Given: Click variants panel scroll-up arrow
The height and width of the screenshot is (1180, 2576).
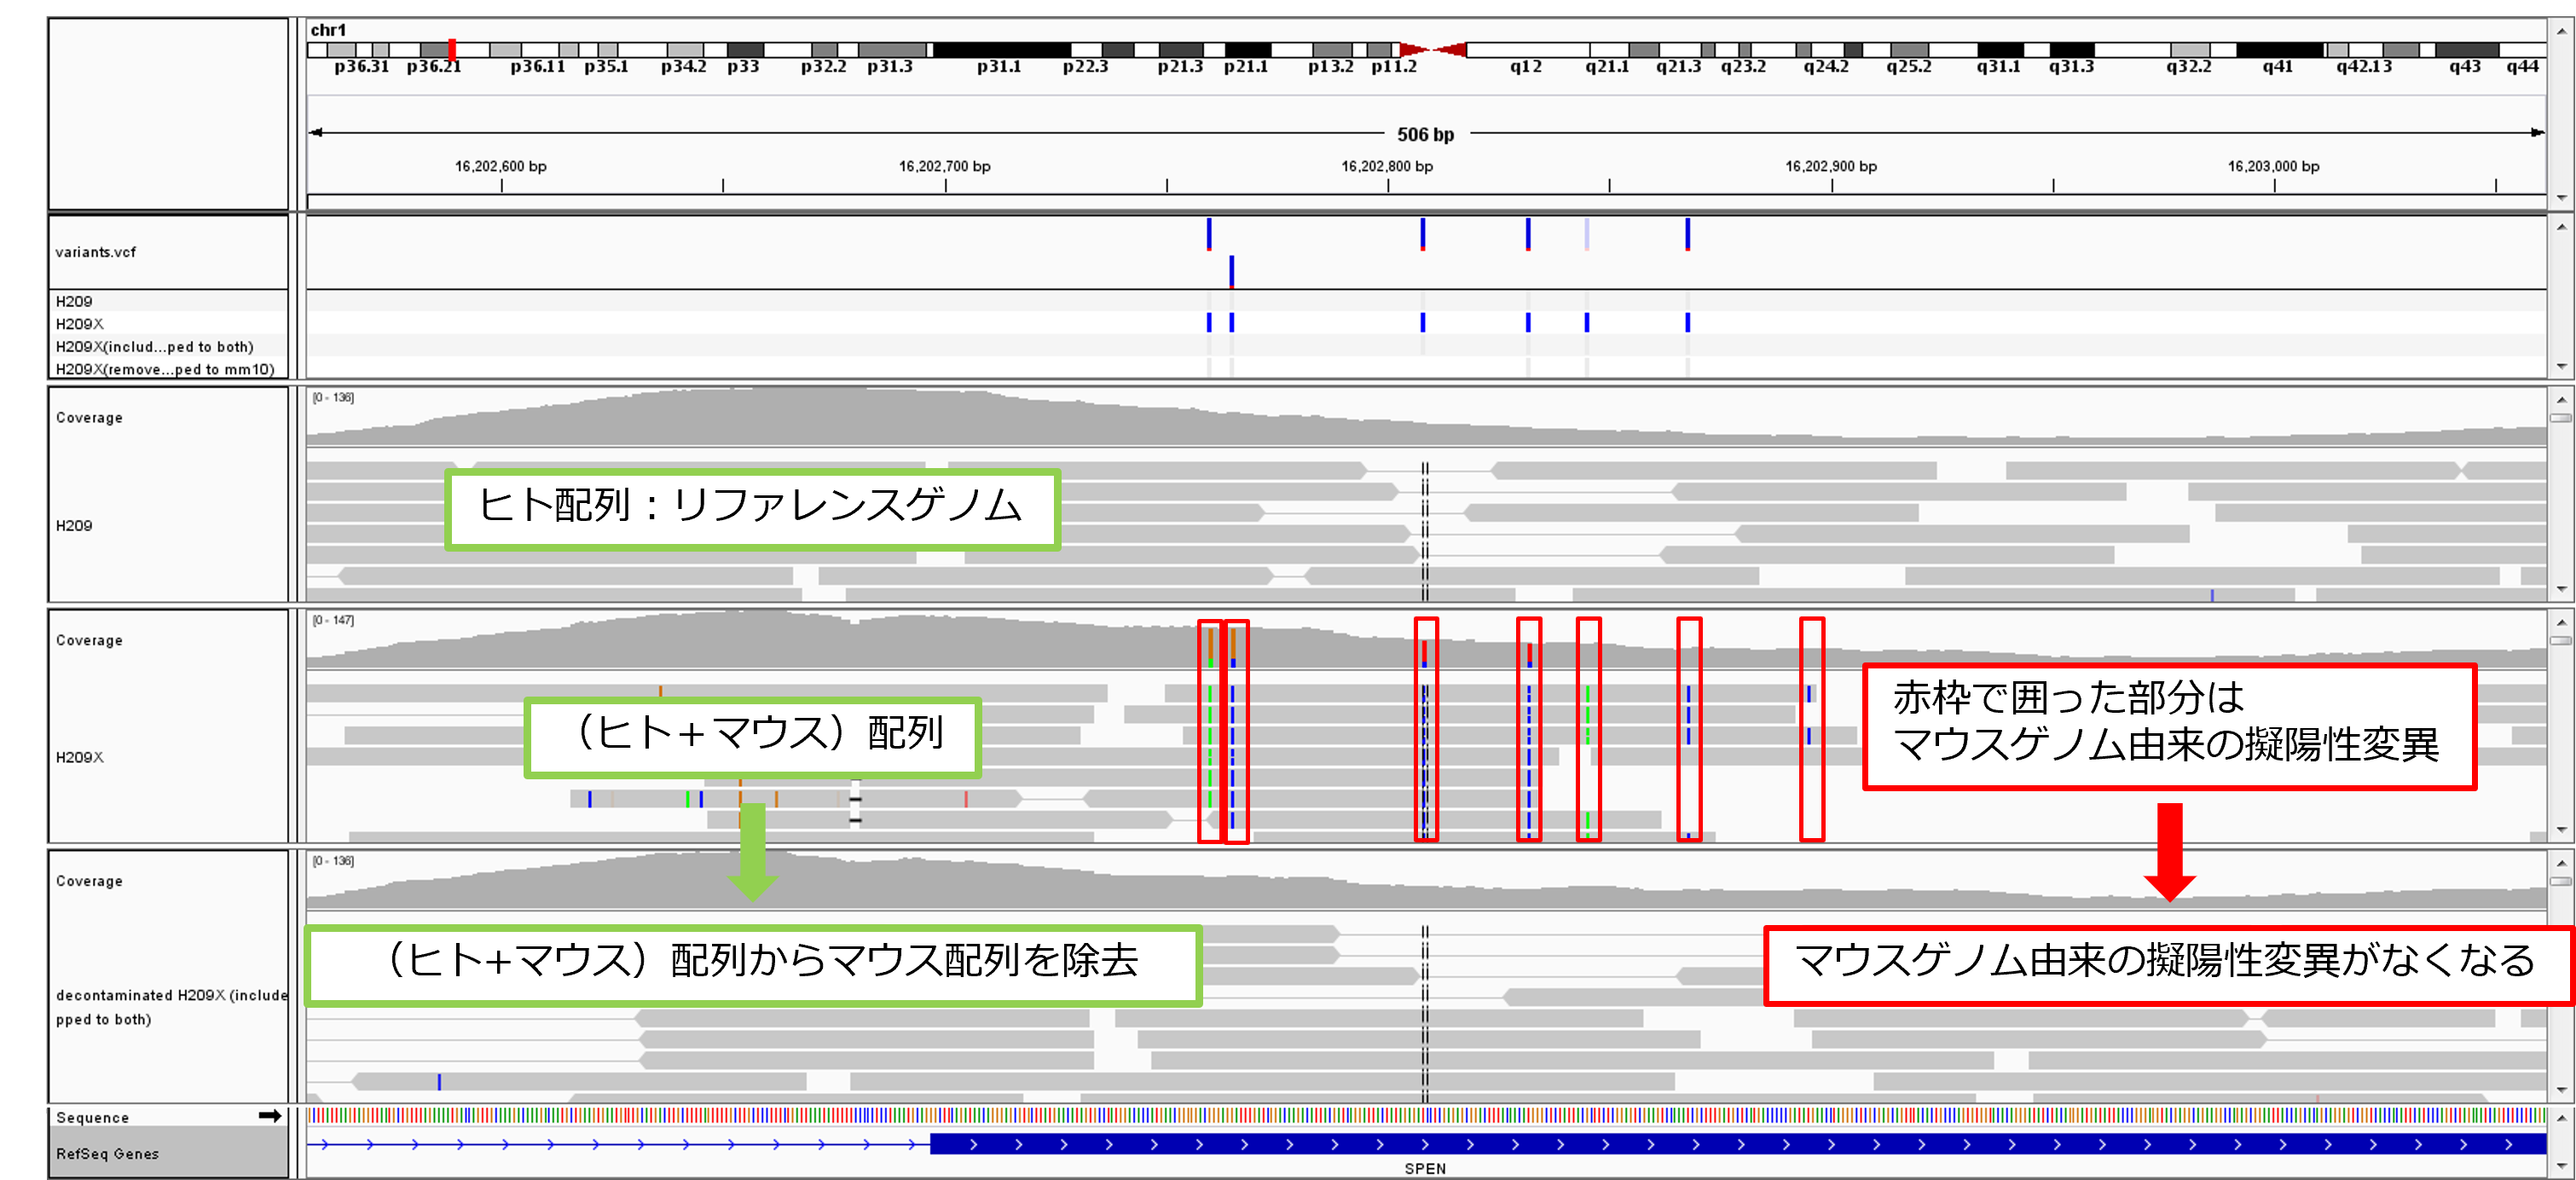Looking at the screenshot, I should point(2561,227).
